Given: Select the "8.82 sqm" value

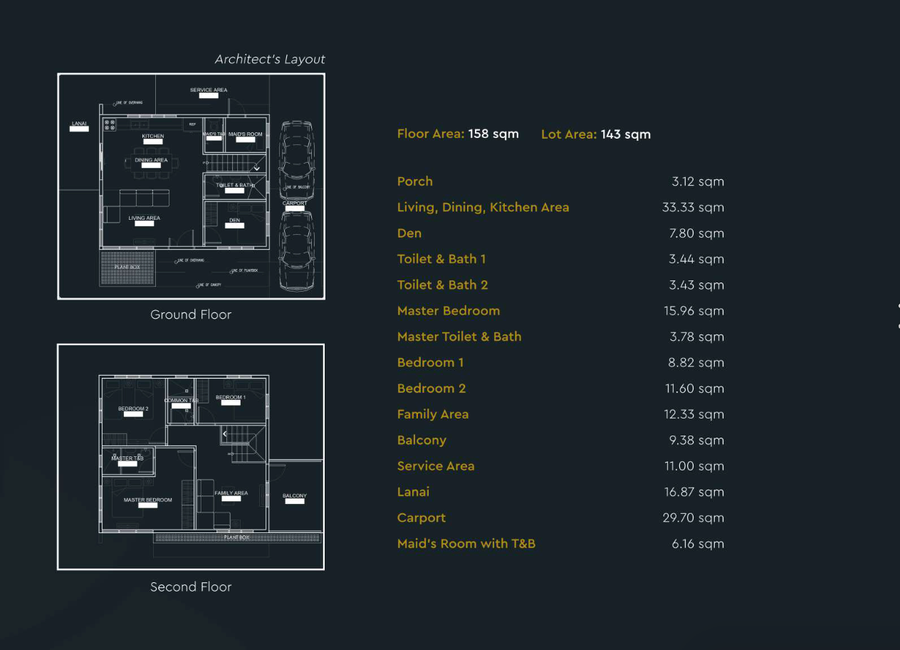Looking at the screenshot, I should coord(696,362).
